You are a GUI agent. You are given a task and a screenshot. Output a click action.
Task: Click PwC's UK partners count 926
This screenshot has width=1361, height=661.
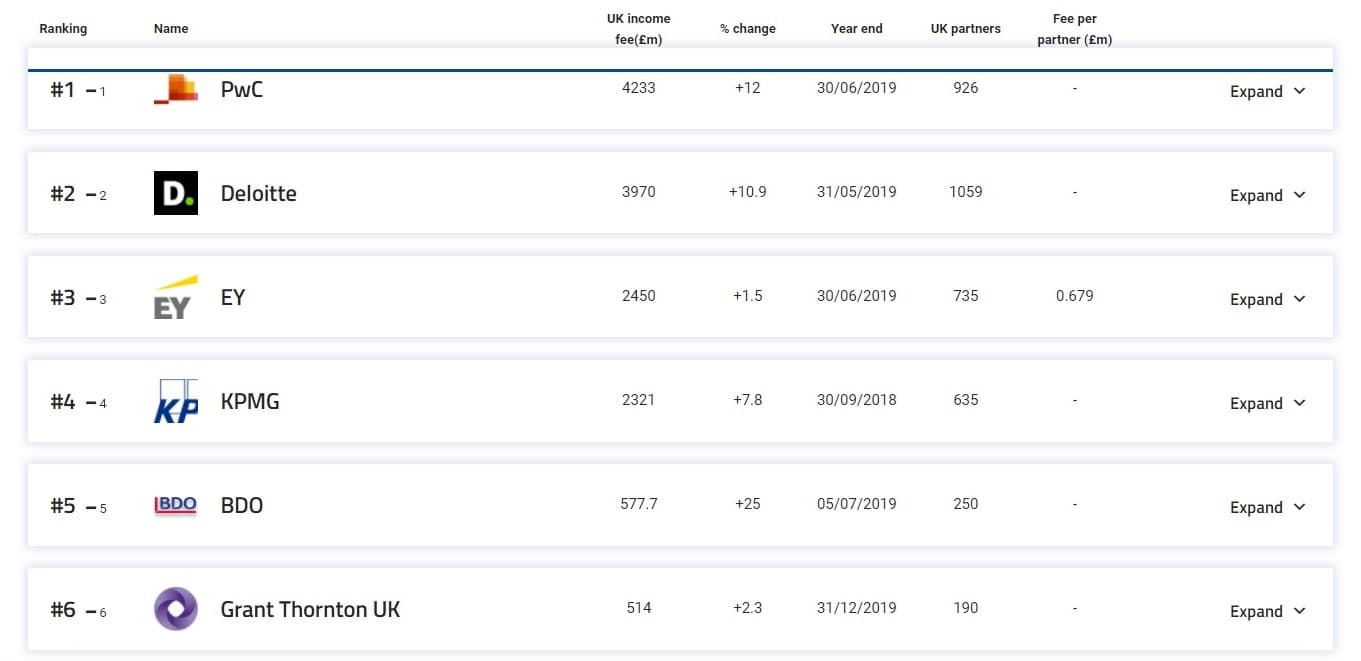click(966, 87)
